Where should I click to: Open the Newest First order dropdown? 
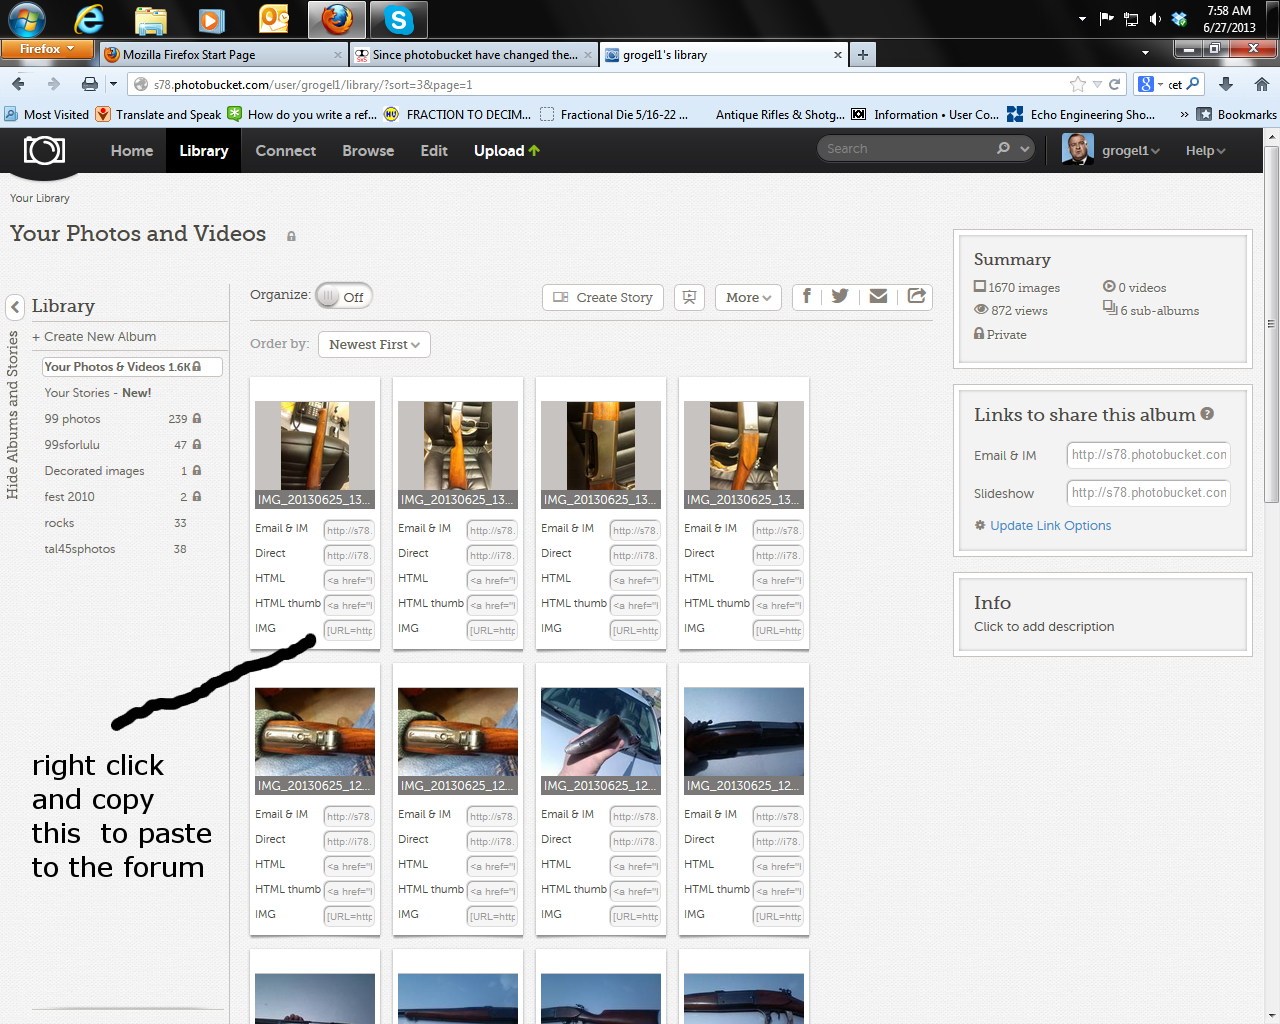(374, 345)
